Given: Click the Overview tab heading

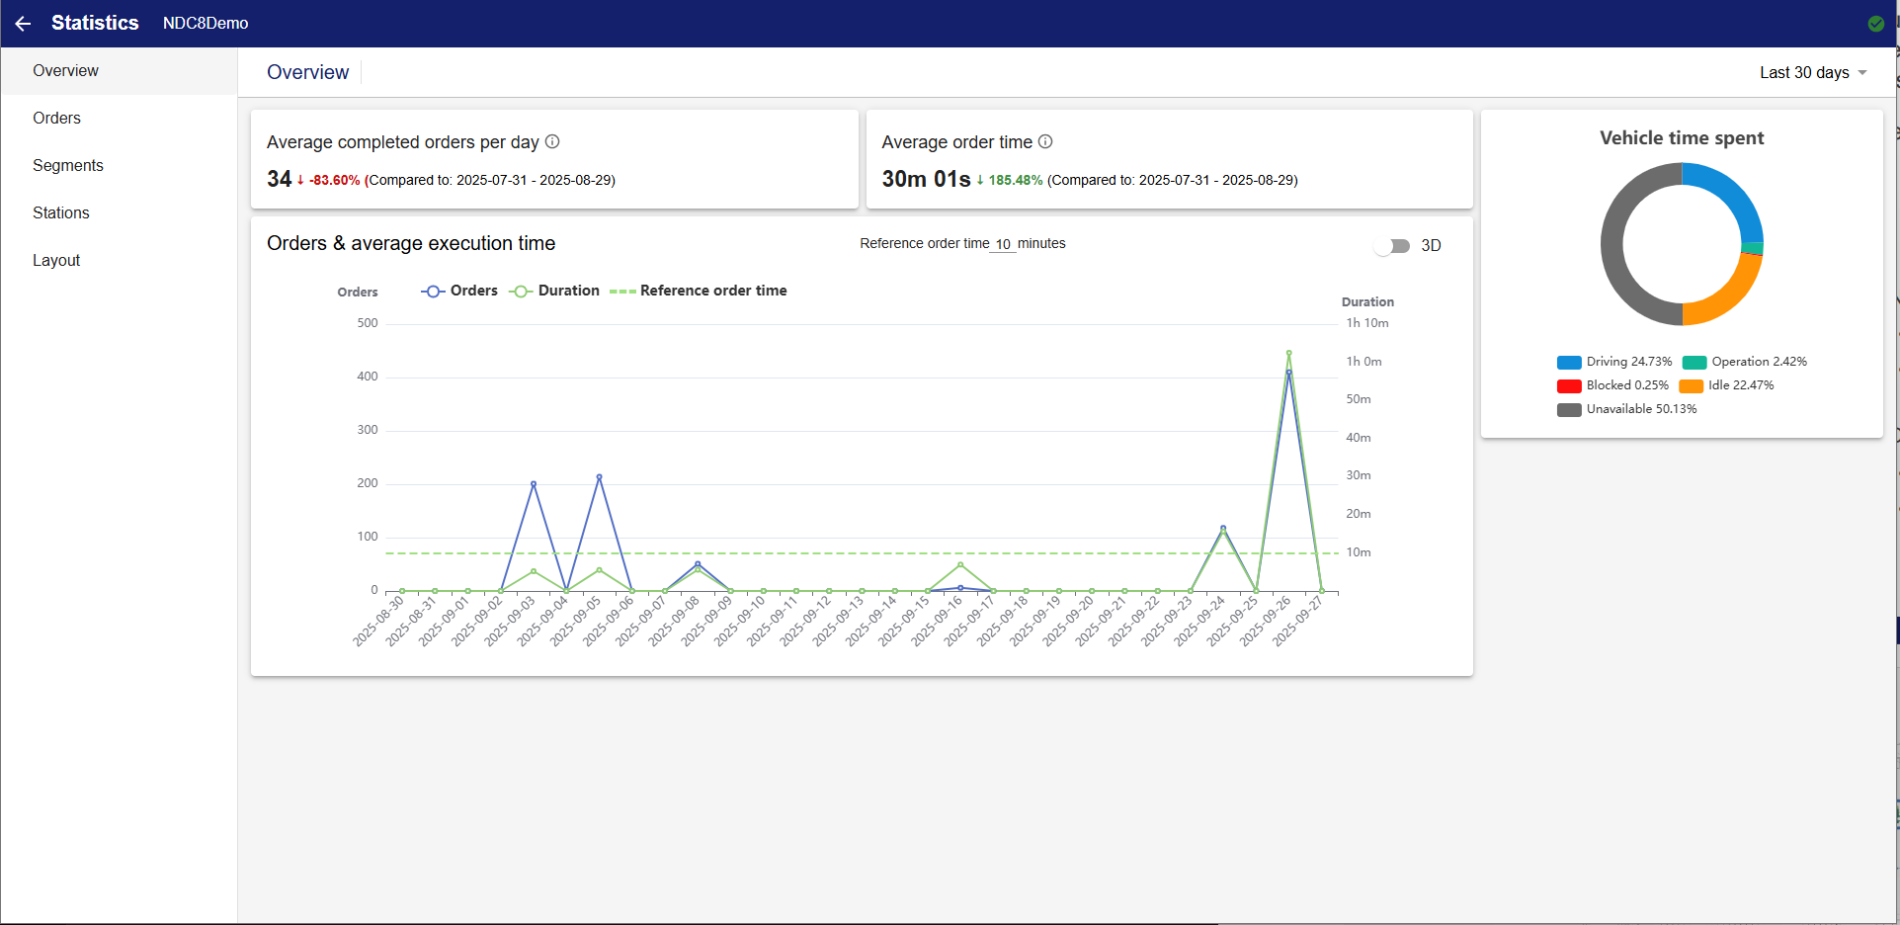Looking at the screenshot, I should click(308, 72).
